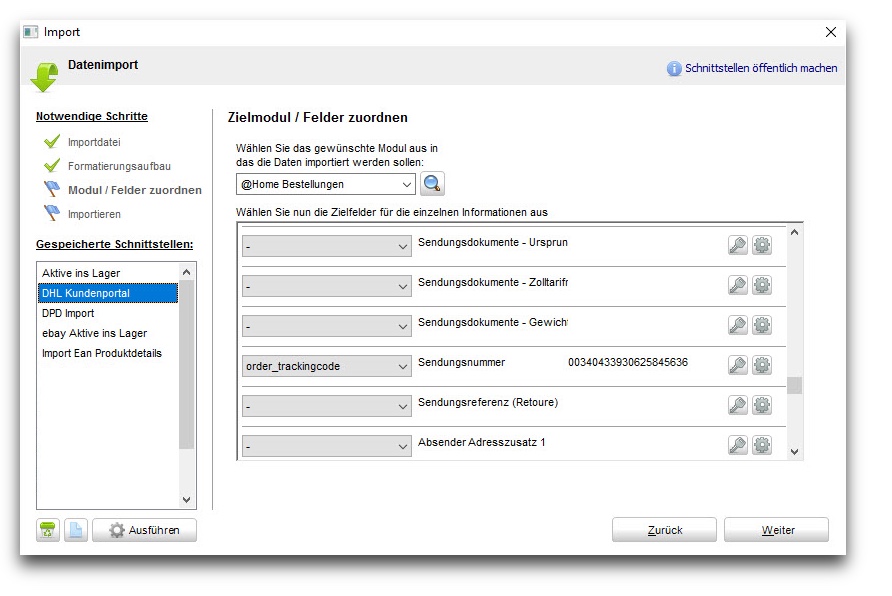Click the magnifier icon beside module dropdown

tap(432, 184)
